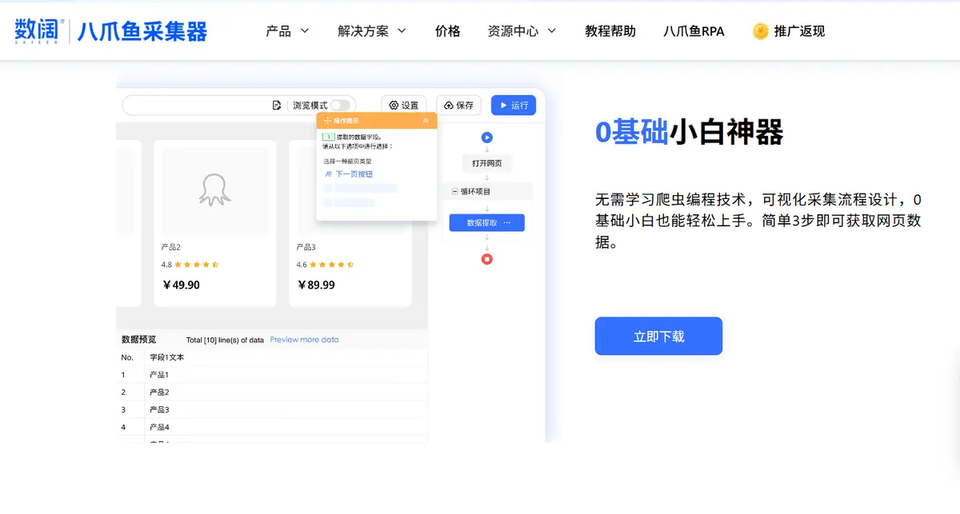
Task: Click the 数据预览 label
Action: point(139,340)
